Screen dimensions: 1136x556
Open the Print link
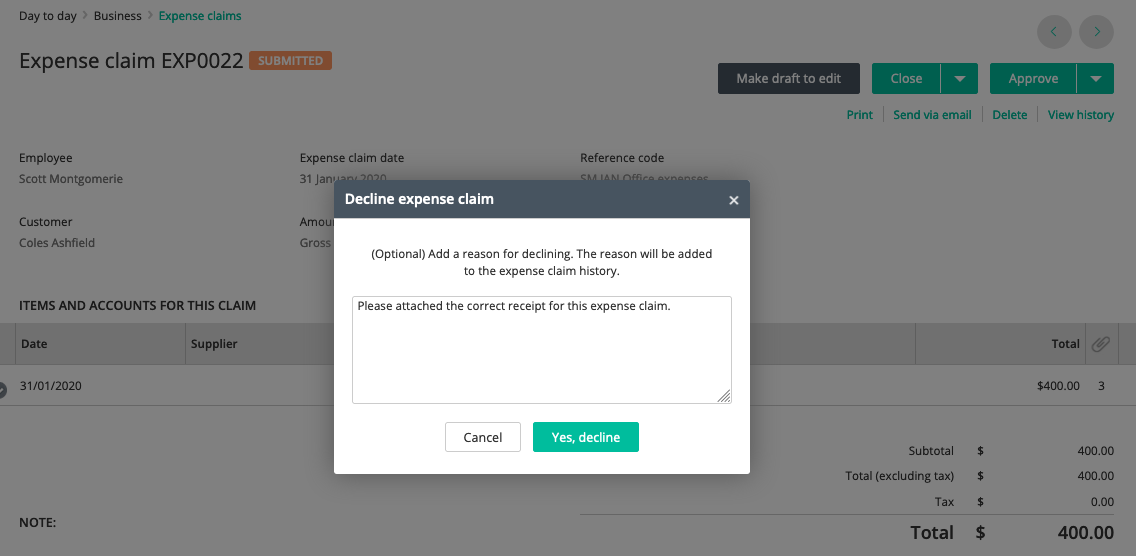click(x=859, y=115)
